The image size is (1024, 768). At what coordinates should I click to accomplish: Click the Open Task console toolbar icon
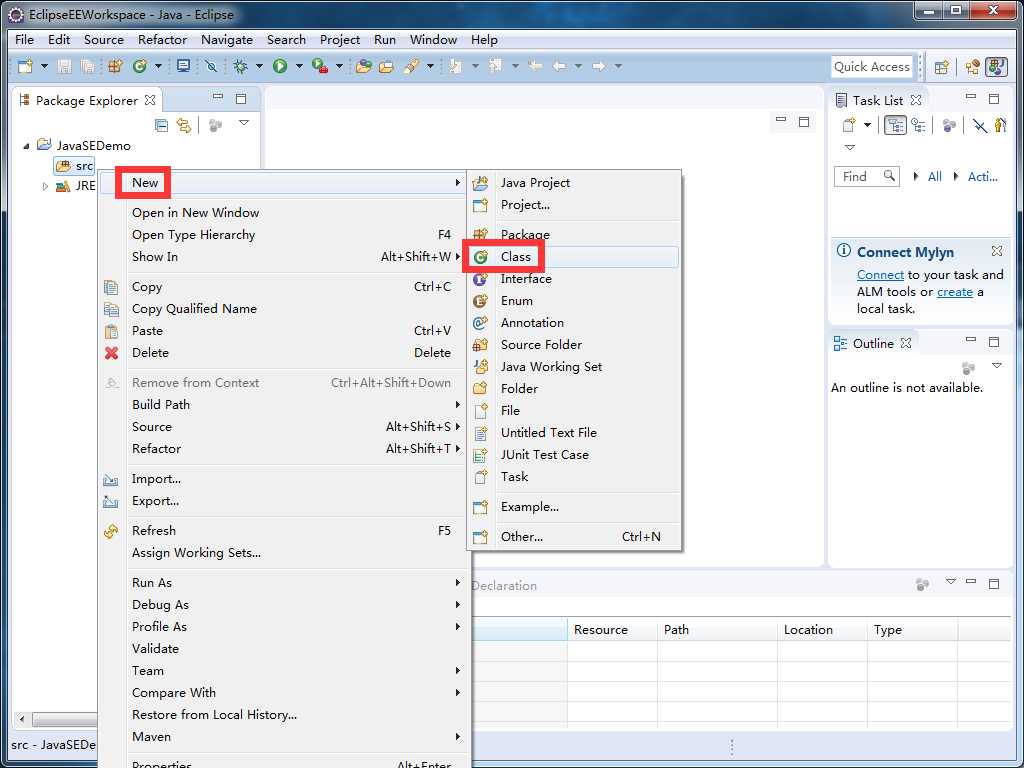[184, 66]
